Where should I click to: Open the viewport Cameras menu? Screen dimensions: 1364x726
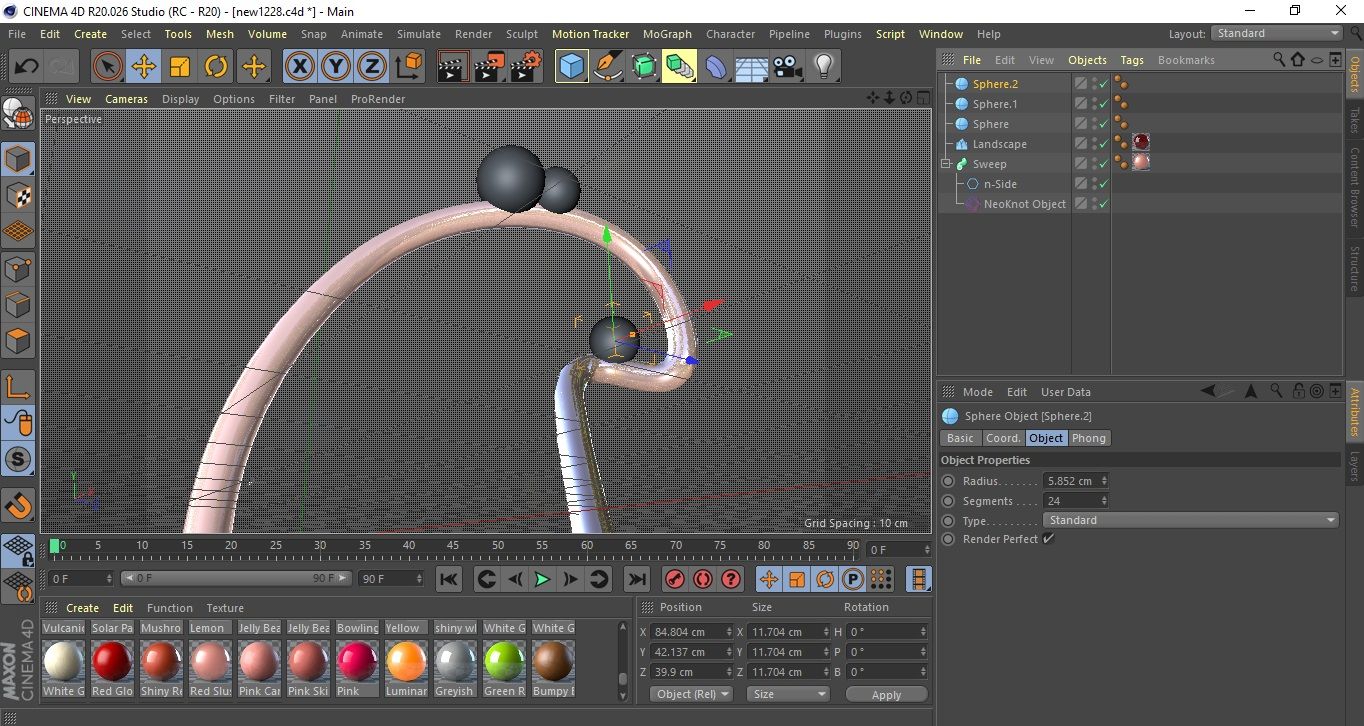pyautogui.click(x=126, y=99)
